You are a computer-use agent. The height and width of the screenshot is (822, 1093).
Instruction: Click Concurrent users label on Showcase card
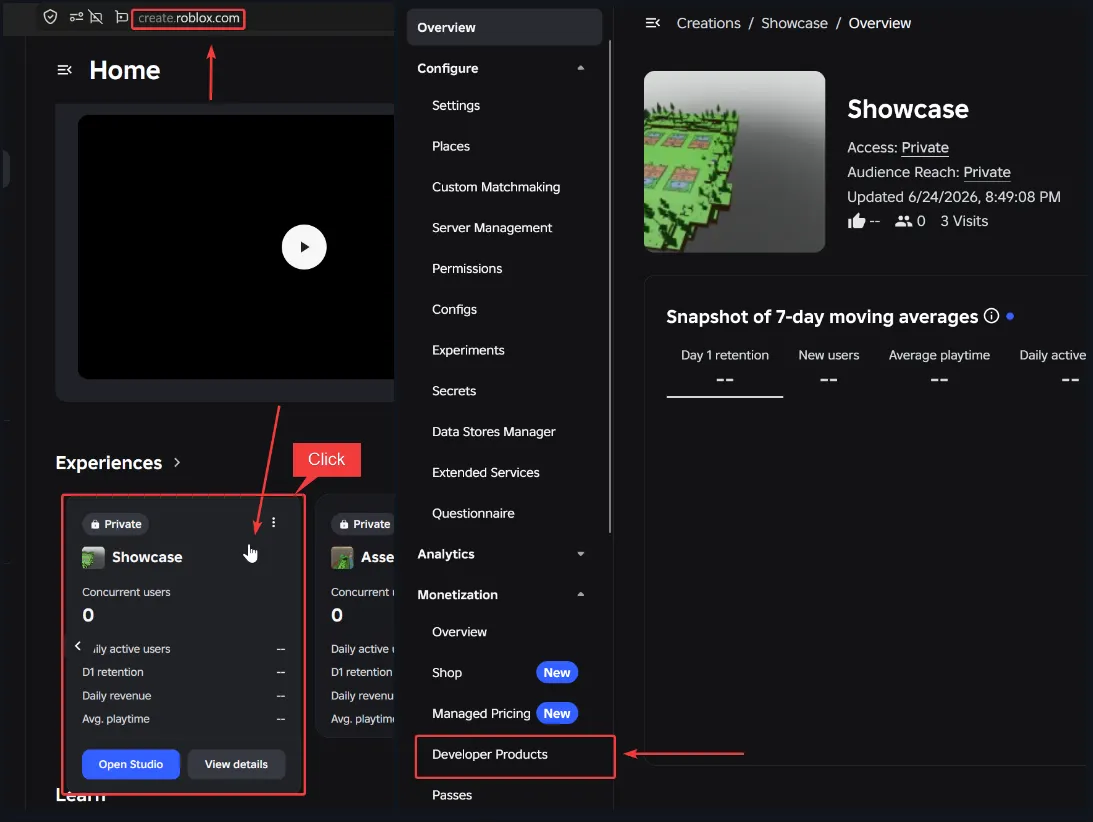pos(126,592)
